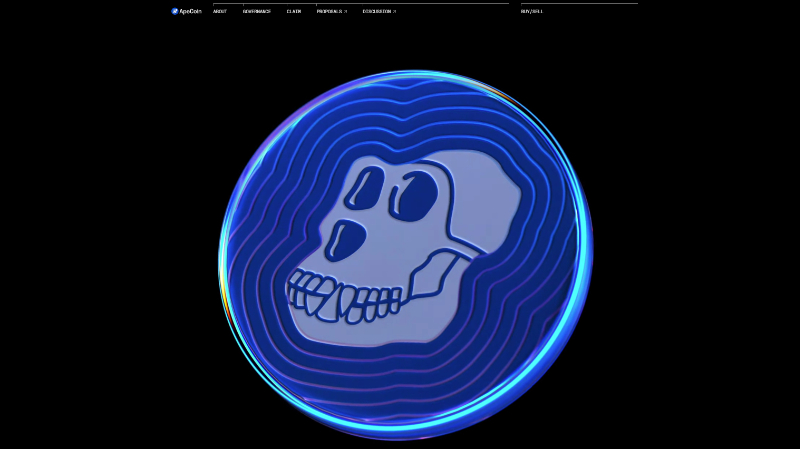Click the large ApeCoin skull coin graphic
800x449 pixels.
(406, 255)
